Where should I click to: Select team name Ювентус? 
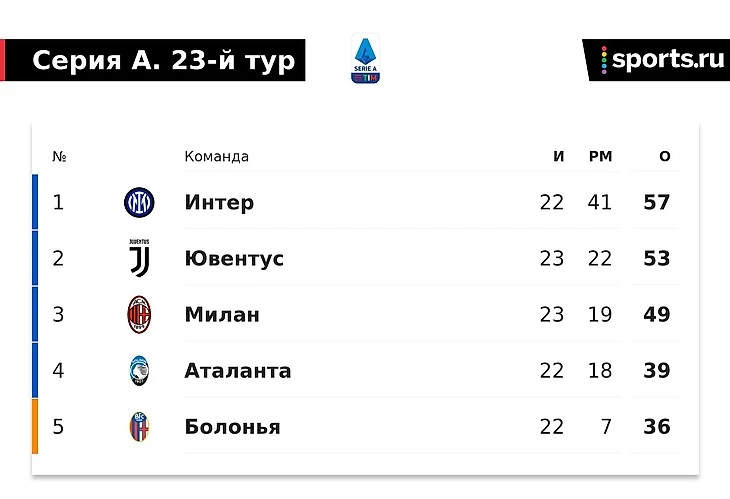[x=234, y=259]
